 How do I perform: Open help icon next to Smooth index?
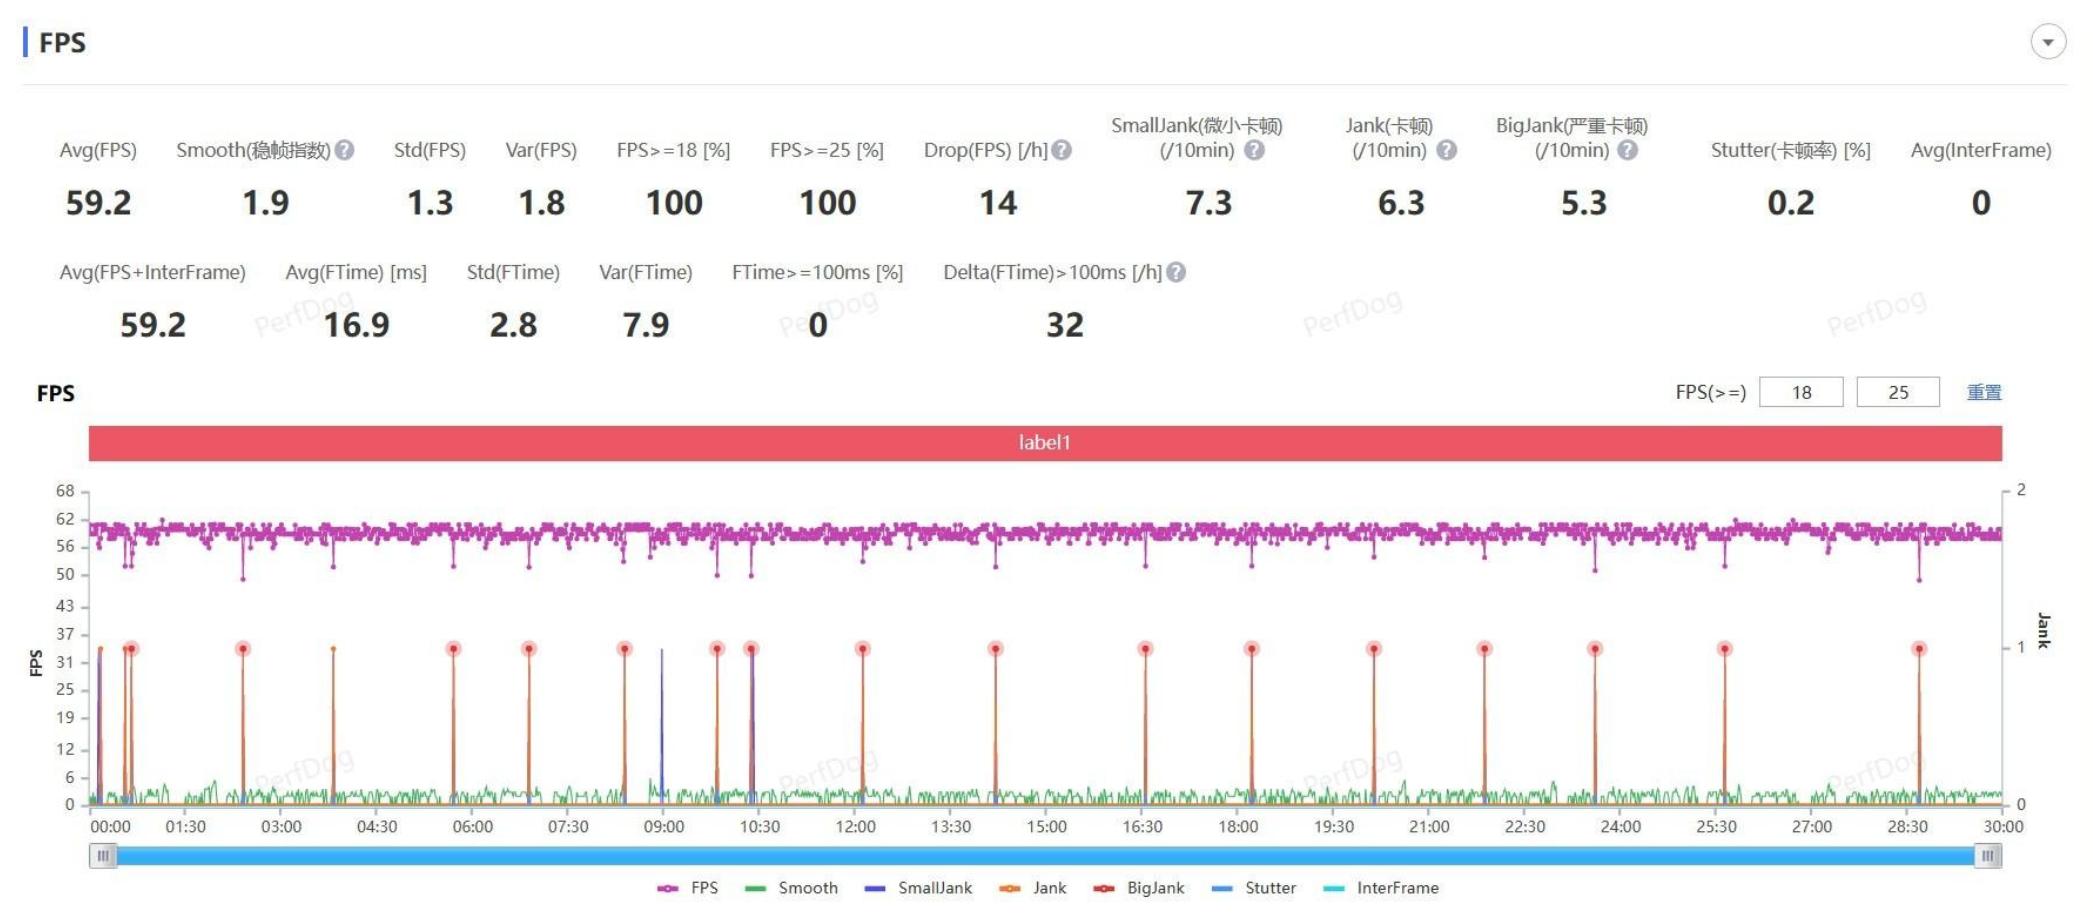pyautogui.click(x=345, y=150)
